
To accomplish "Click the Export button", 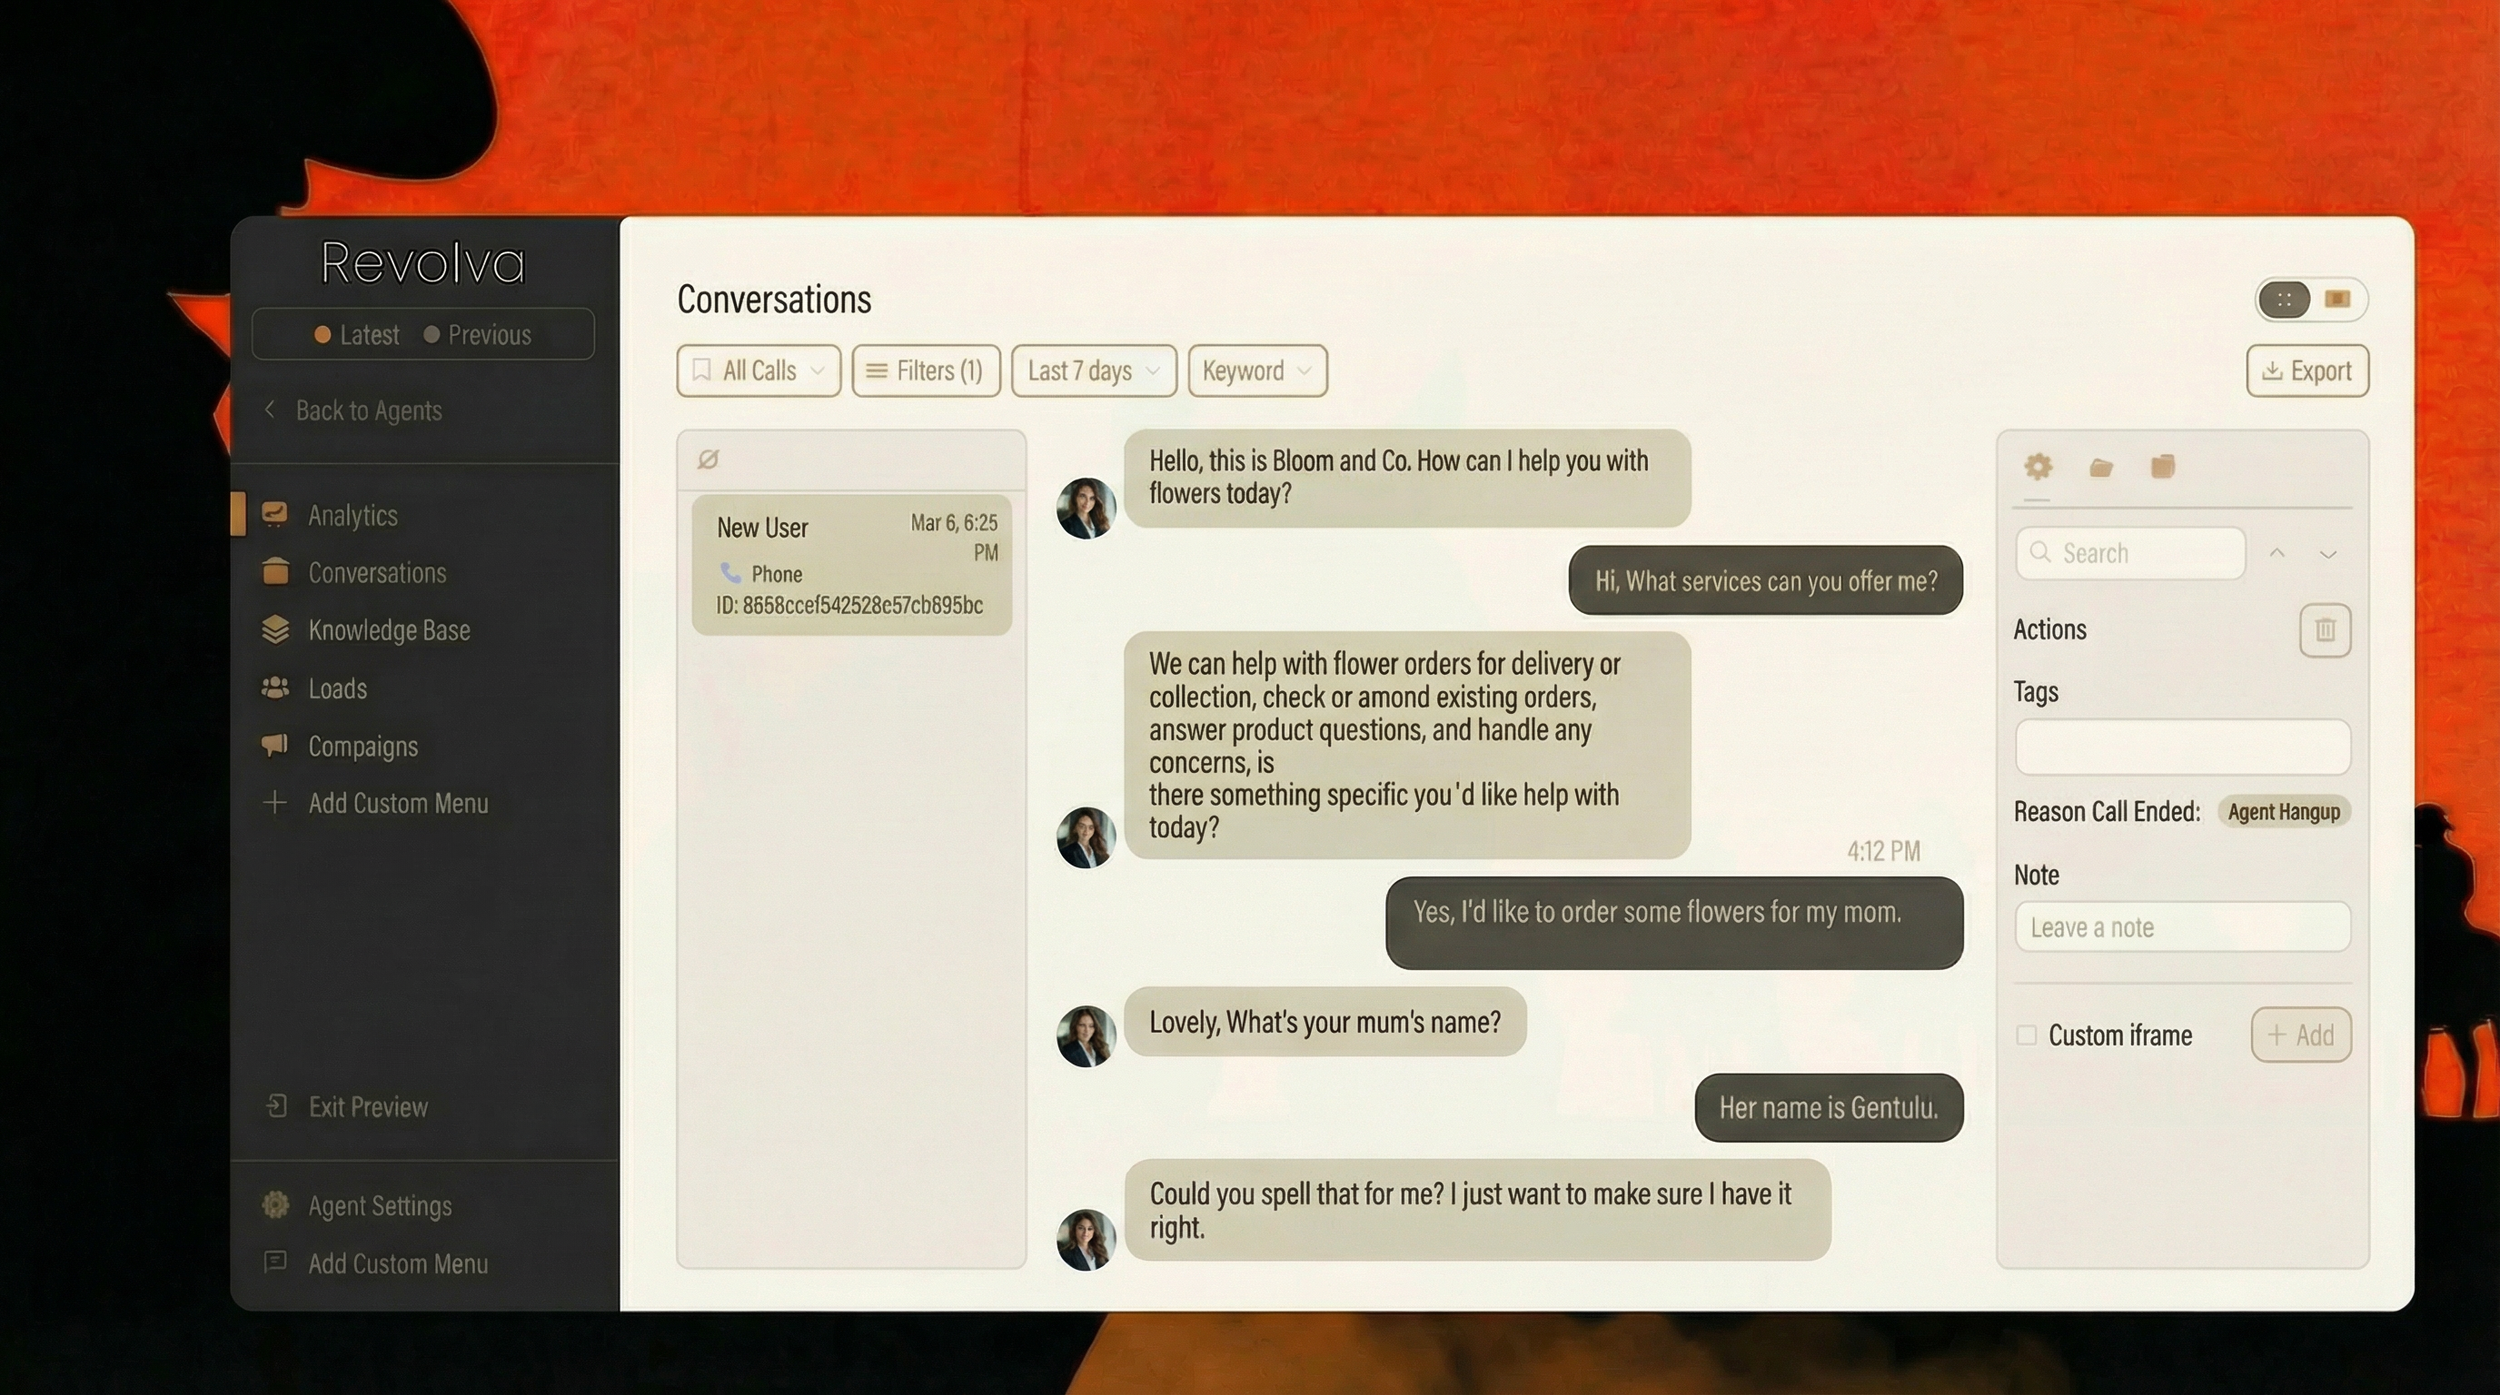I will (x=2306, y=371).
